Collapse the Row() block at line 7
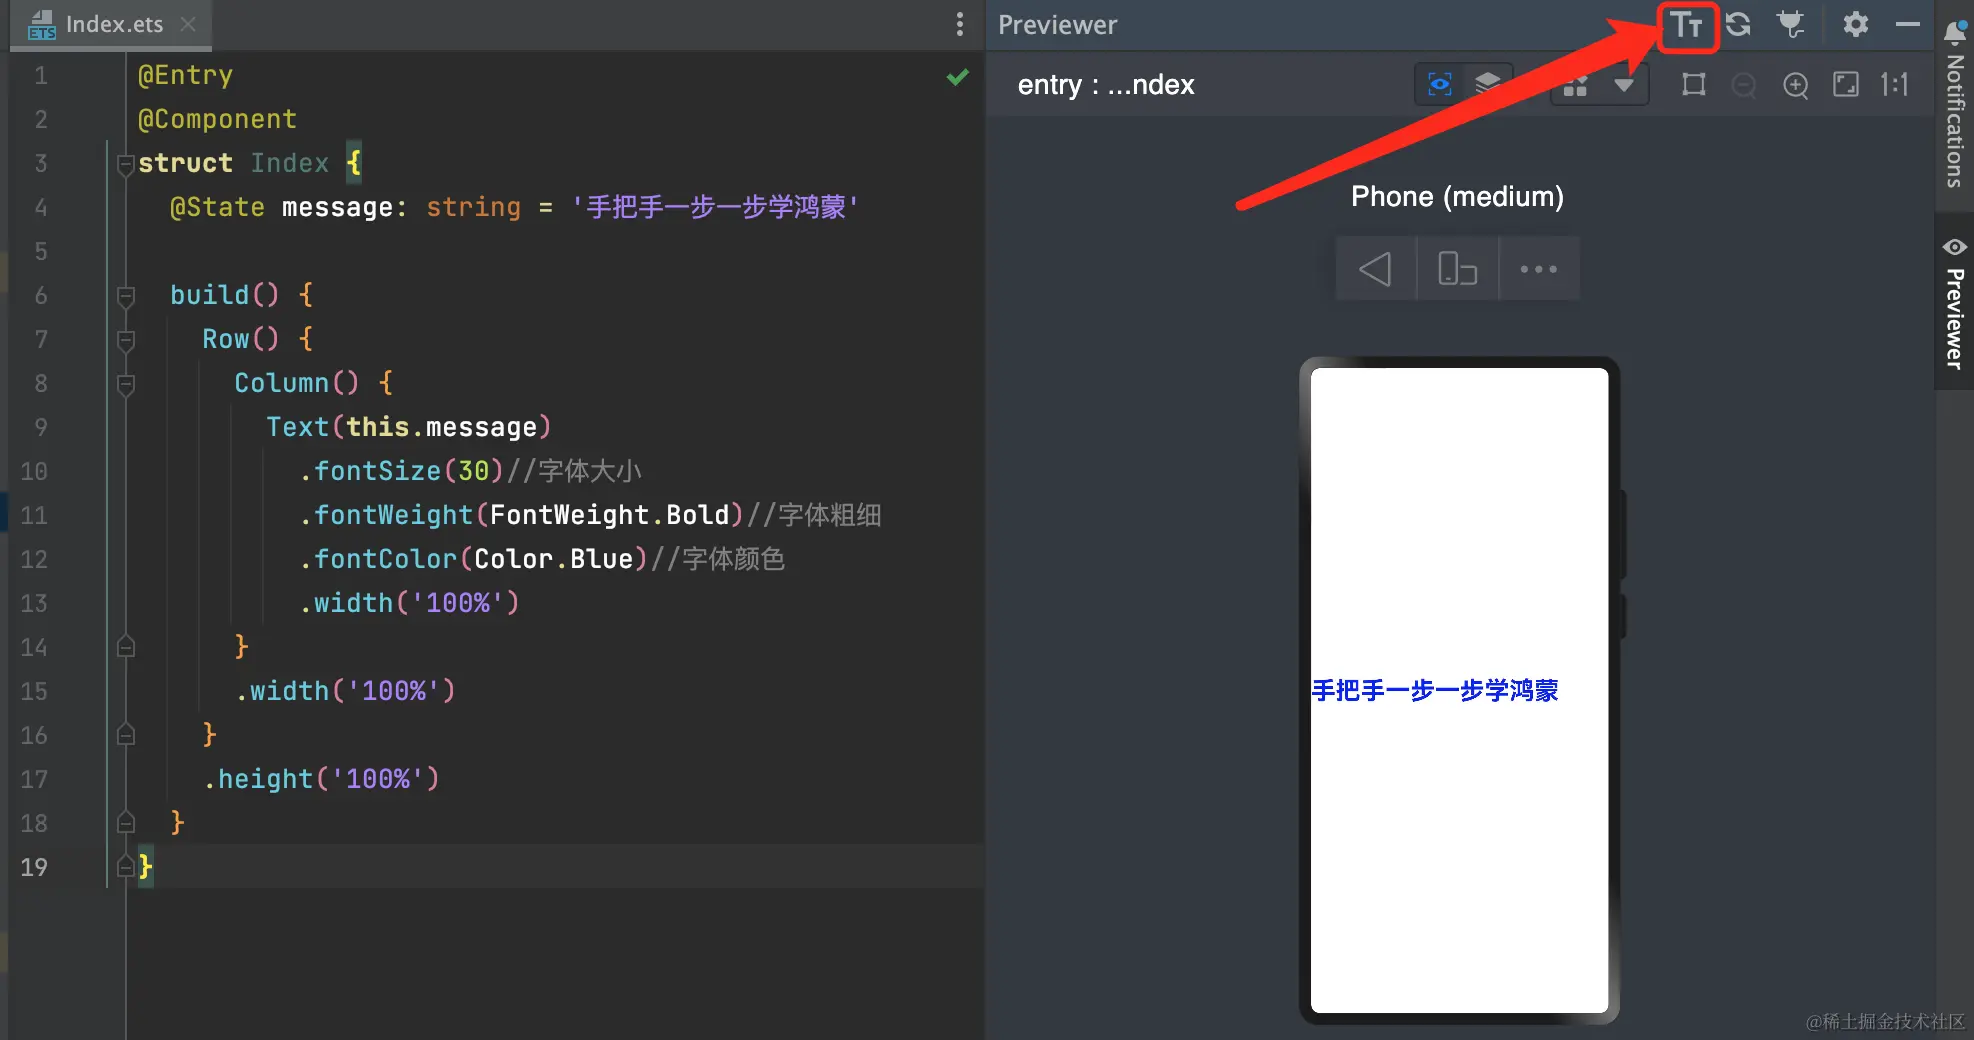This screenshot has width=1974, height=1040. 126,340
